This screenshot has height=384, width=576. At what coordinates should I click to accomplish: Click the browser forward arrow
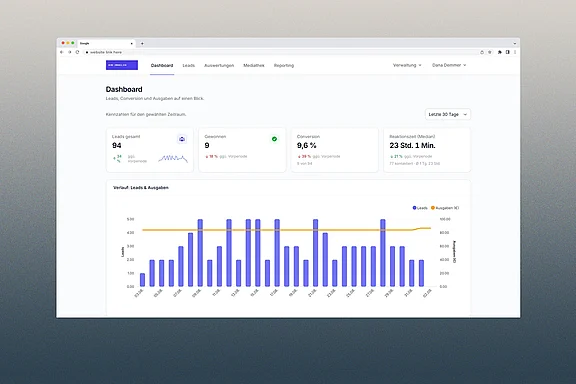[x=69, y=52]
